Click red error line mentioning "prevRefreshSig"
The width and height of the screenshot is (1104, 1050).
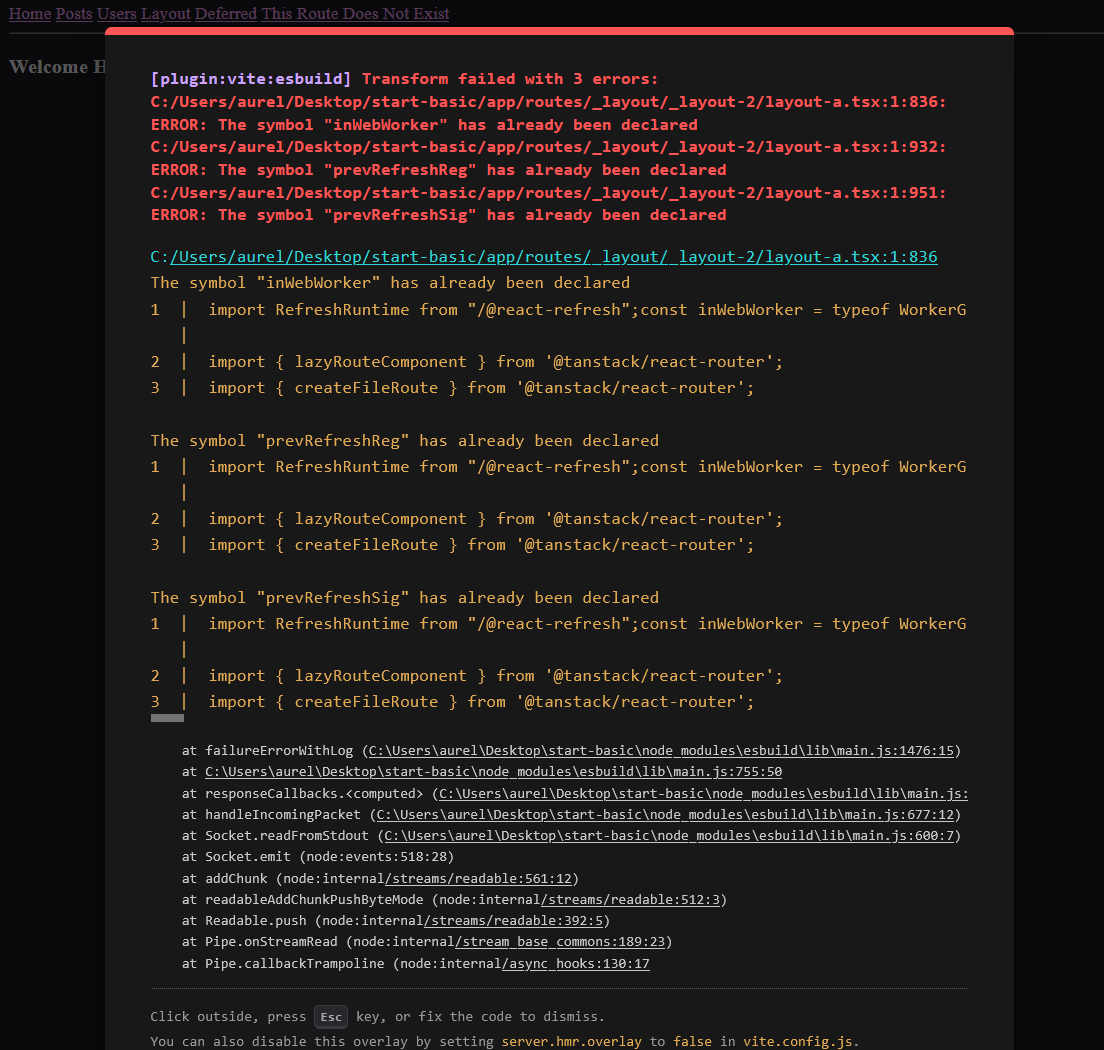[438, 215]
